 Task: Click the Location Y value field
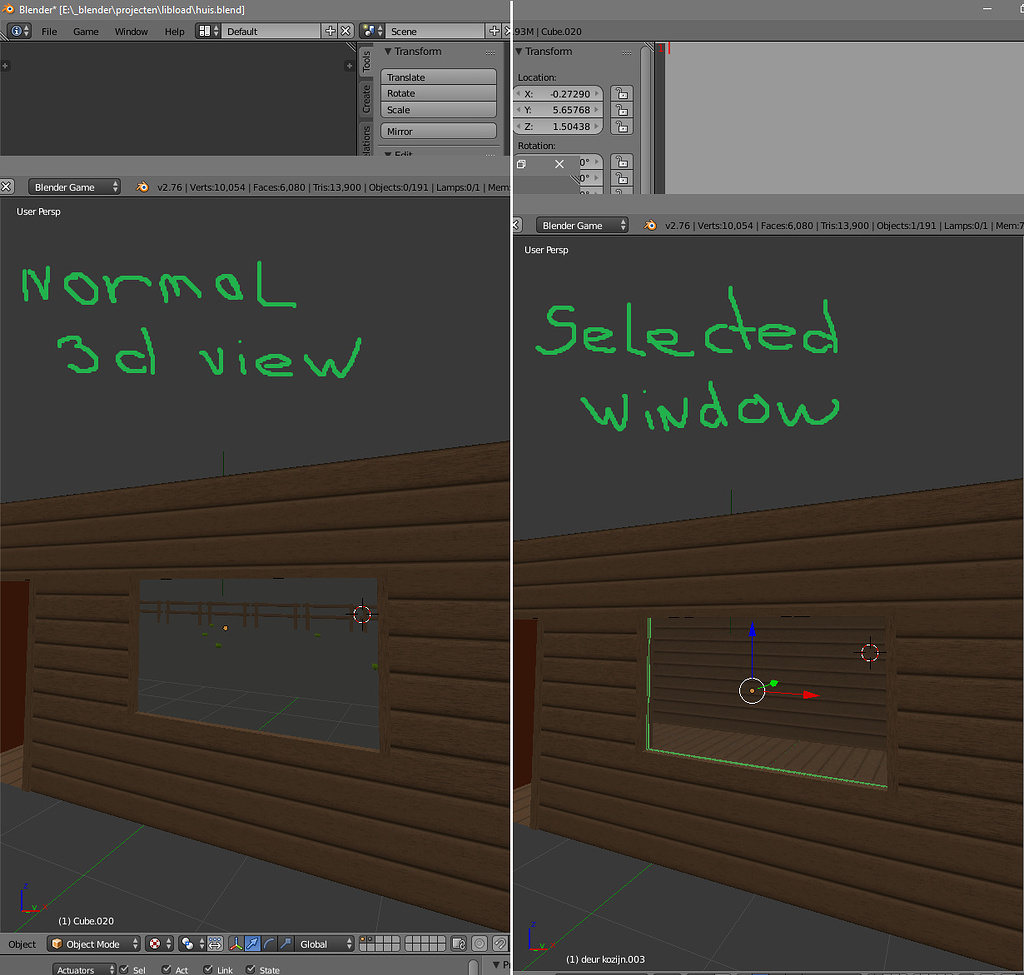coord(558,110)
